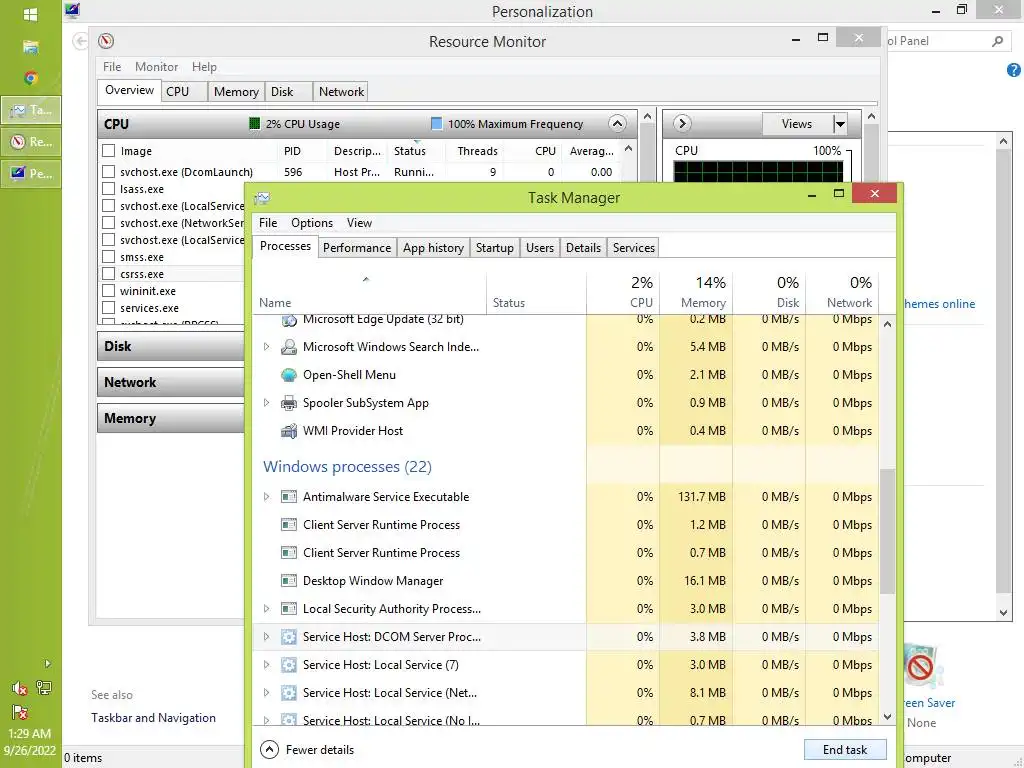Open Resource Monitor Monitor menu
Viewport: 1024px width, 768px height.
[156, 67]
